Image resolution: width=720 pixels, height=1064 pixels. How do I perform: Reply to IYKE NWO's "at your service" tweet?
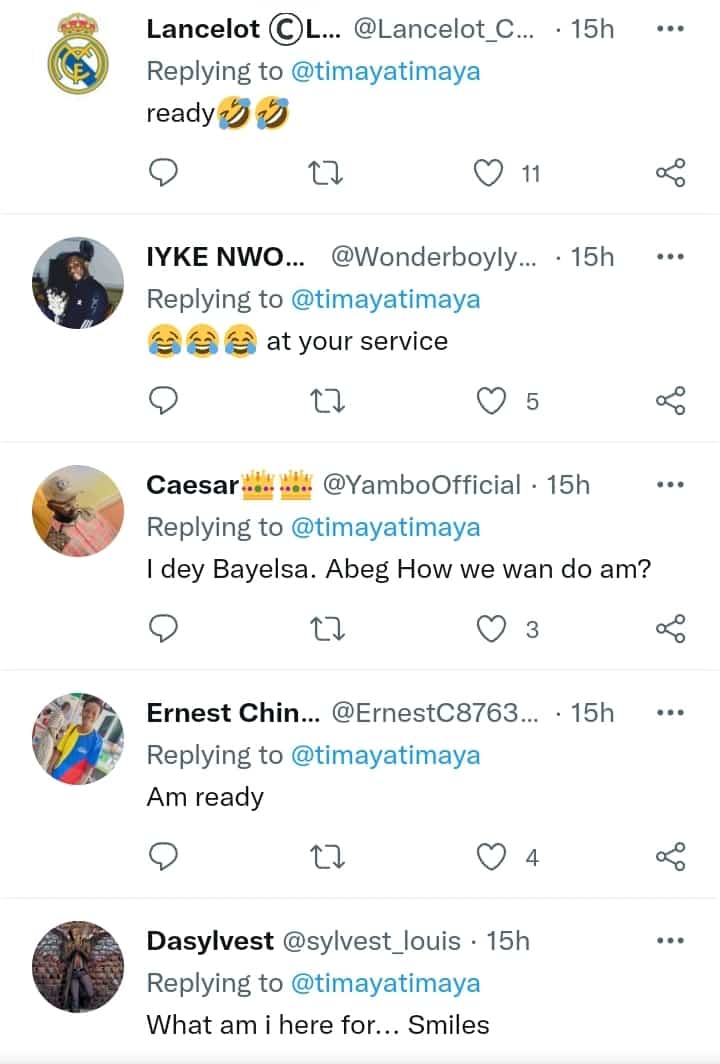pyautogui.click(x=163, y=401)
